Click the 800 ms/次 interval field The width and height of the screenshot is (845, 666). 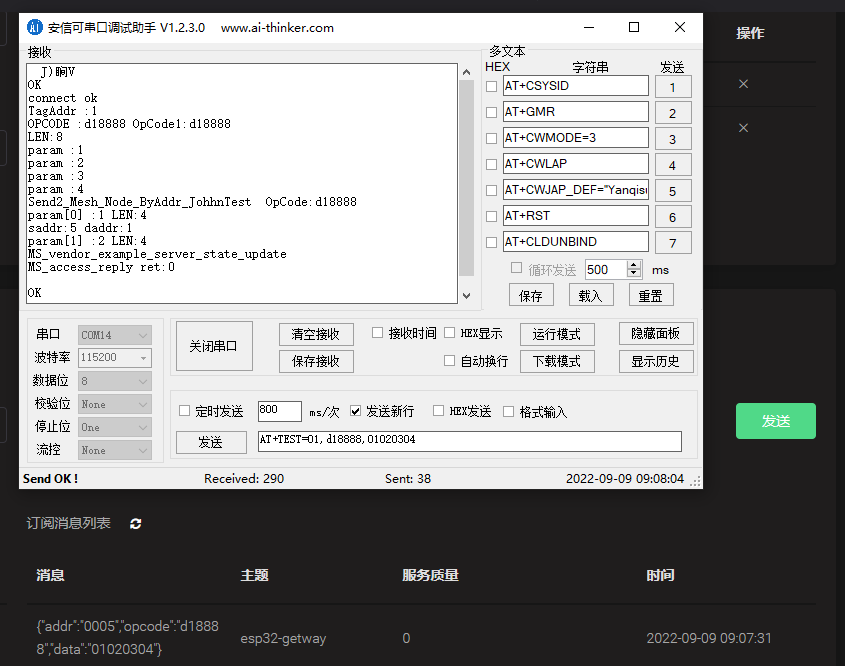tap(279, 411)
